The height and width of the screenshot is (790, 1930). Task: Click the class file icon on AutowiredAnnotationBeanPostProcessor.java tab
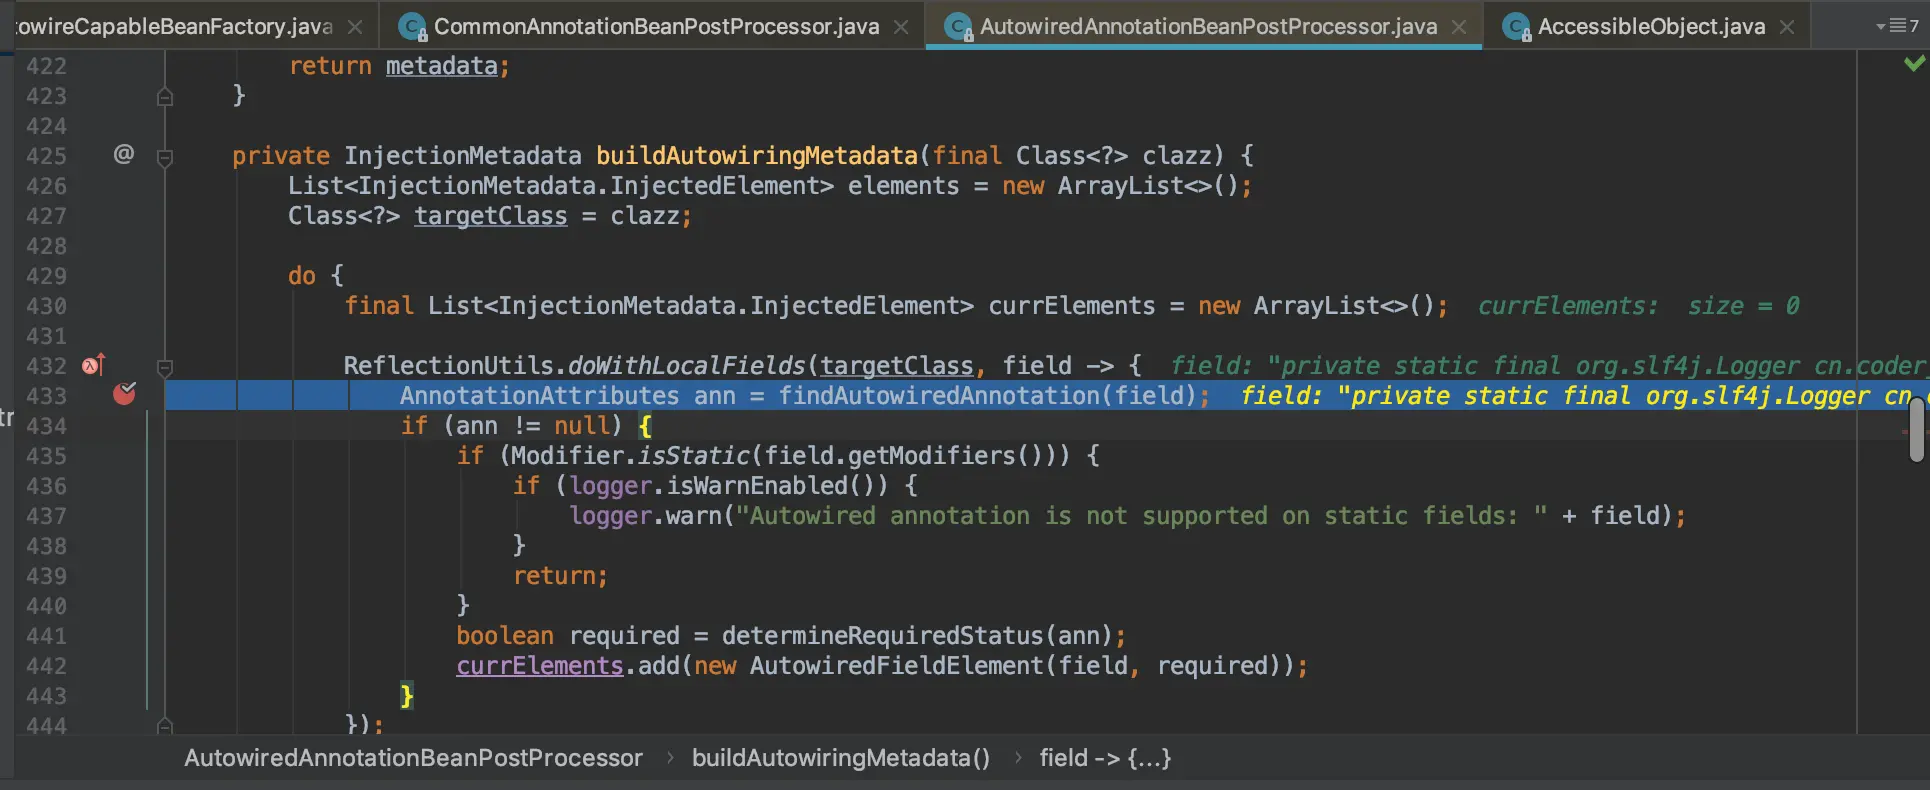coord(959,27)
